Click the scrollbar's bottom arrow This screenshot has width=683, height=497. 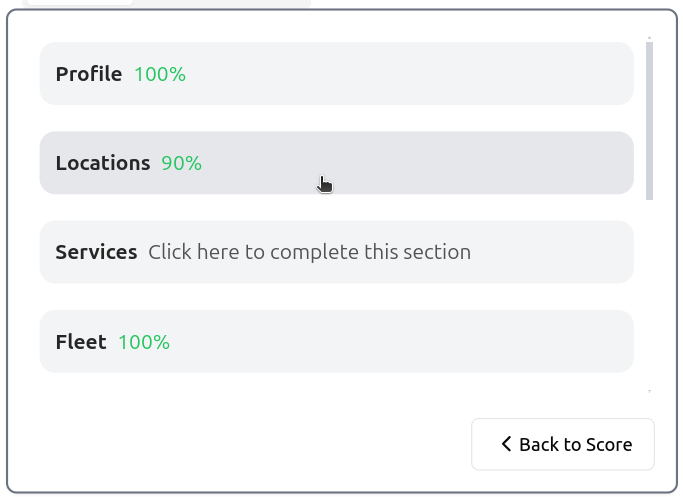[x=649, y=390]
